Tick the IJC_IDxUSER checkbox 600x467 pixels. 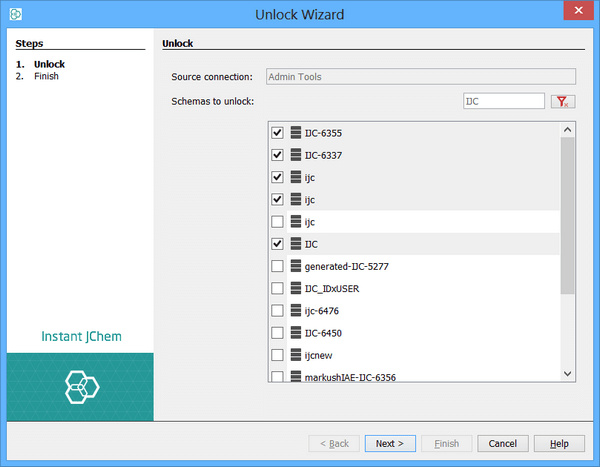277,288
